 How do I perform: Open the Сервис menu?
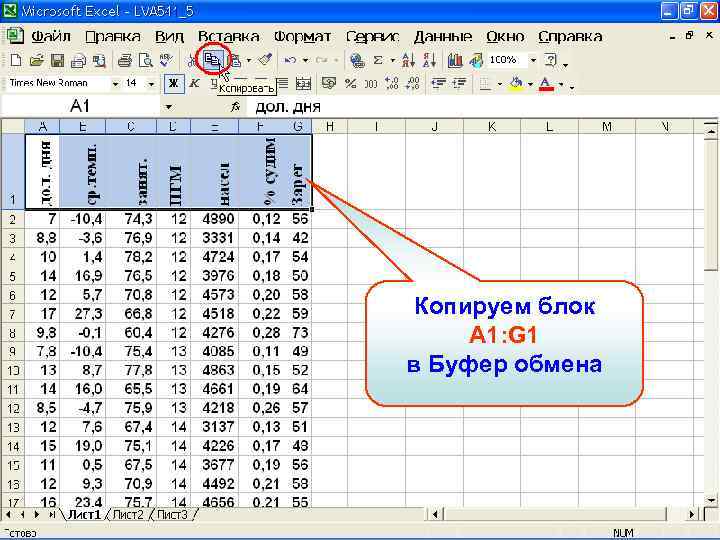(373, 36)
